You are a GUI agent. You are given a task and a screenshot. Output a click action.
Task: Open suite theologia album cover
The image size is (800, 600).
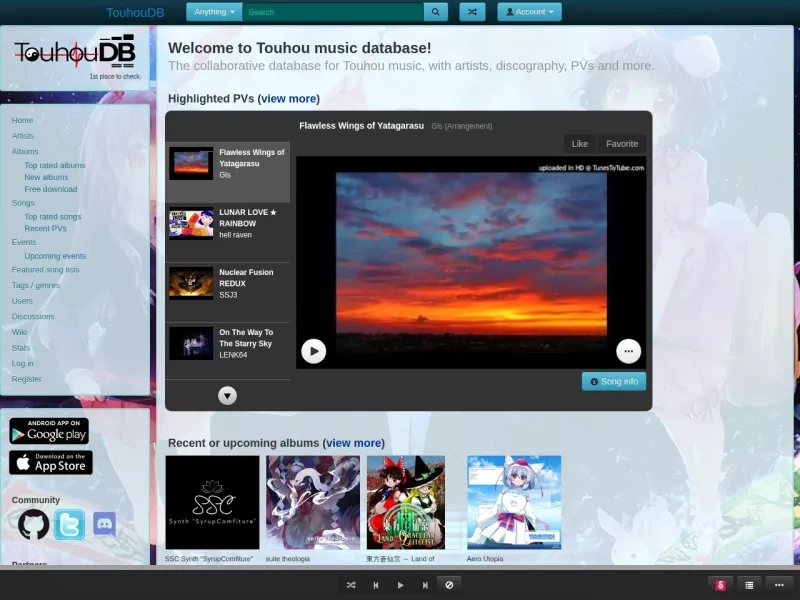pos(313,503)
